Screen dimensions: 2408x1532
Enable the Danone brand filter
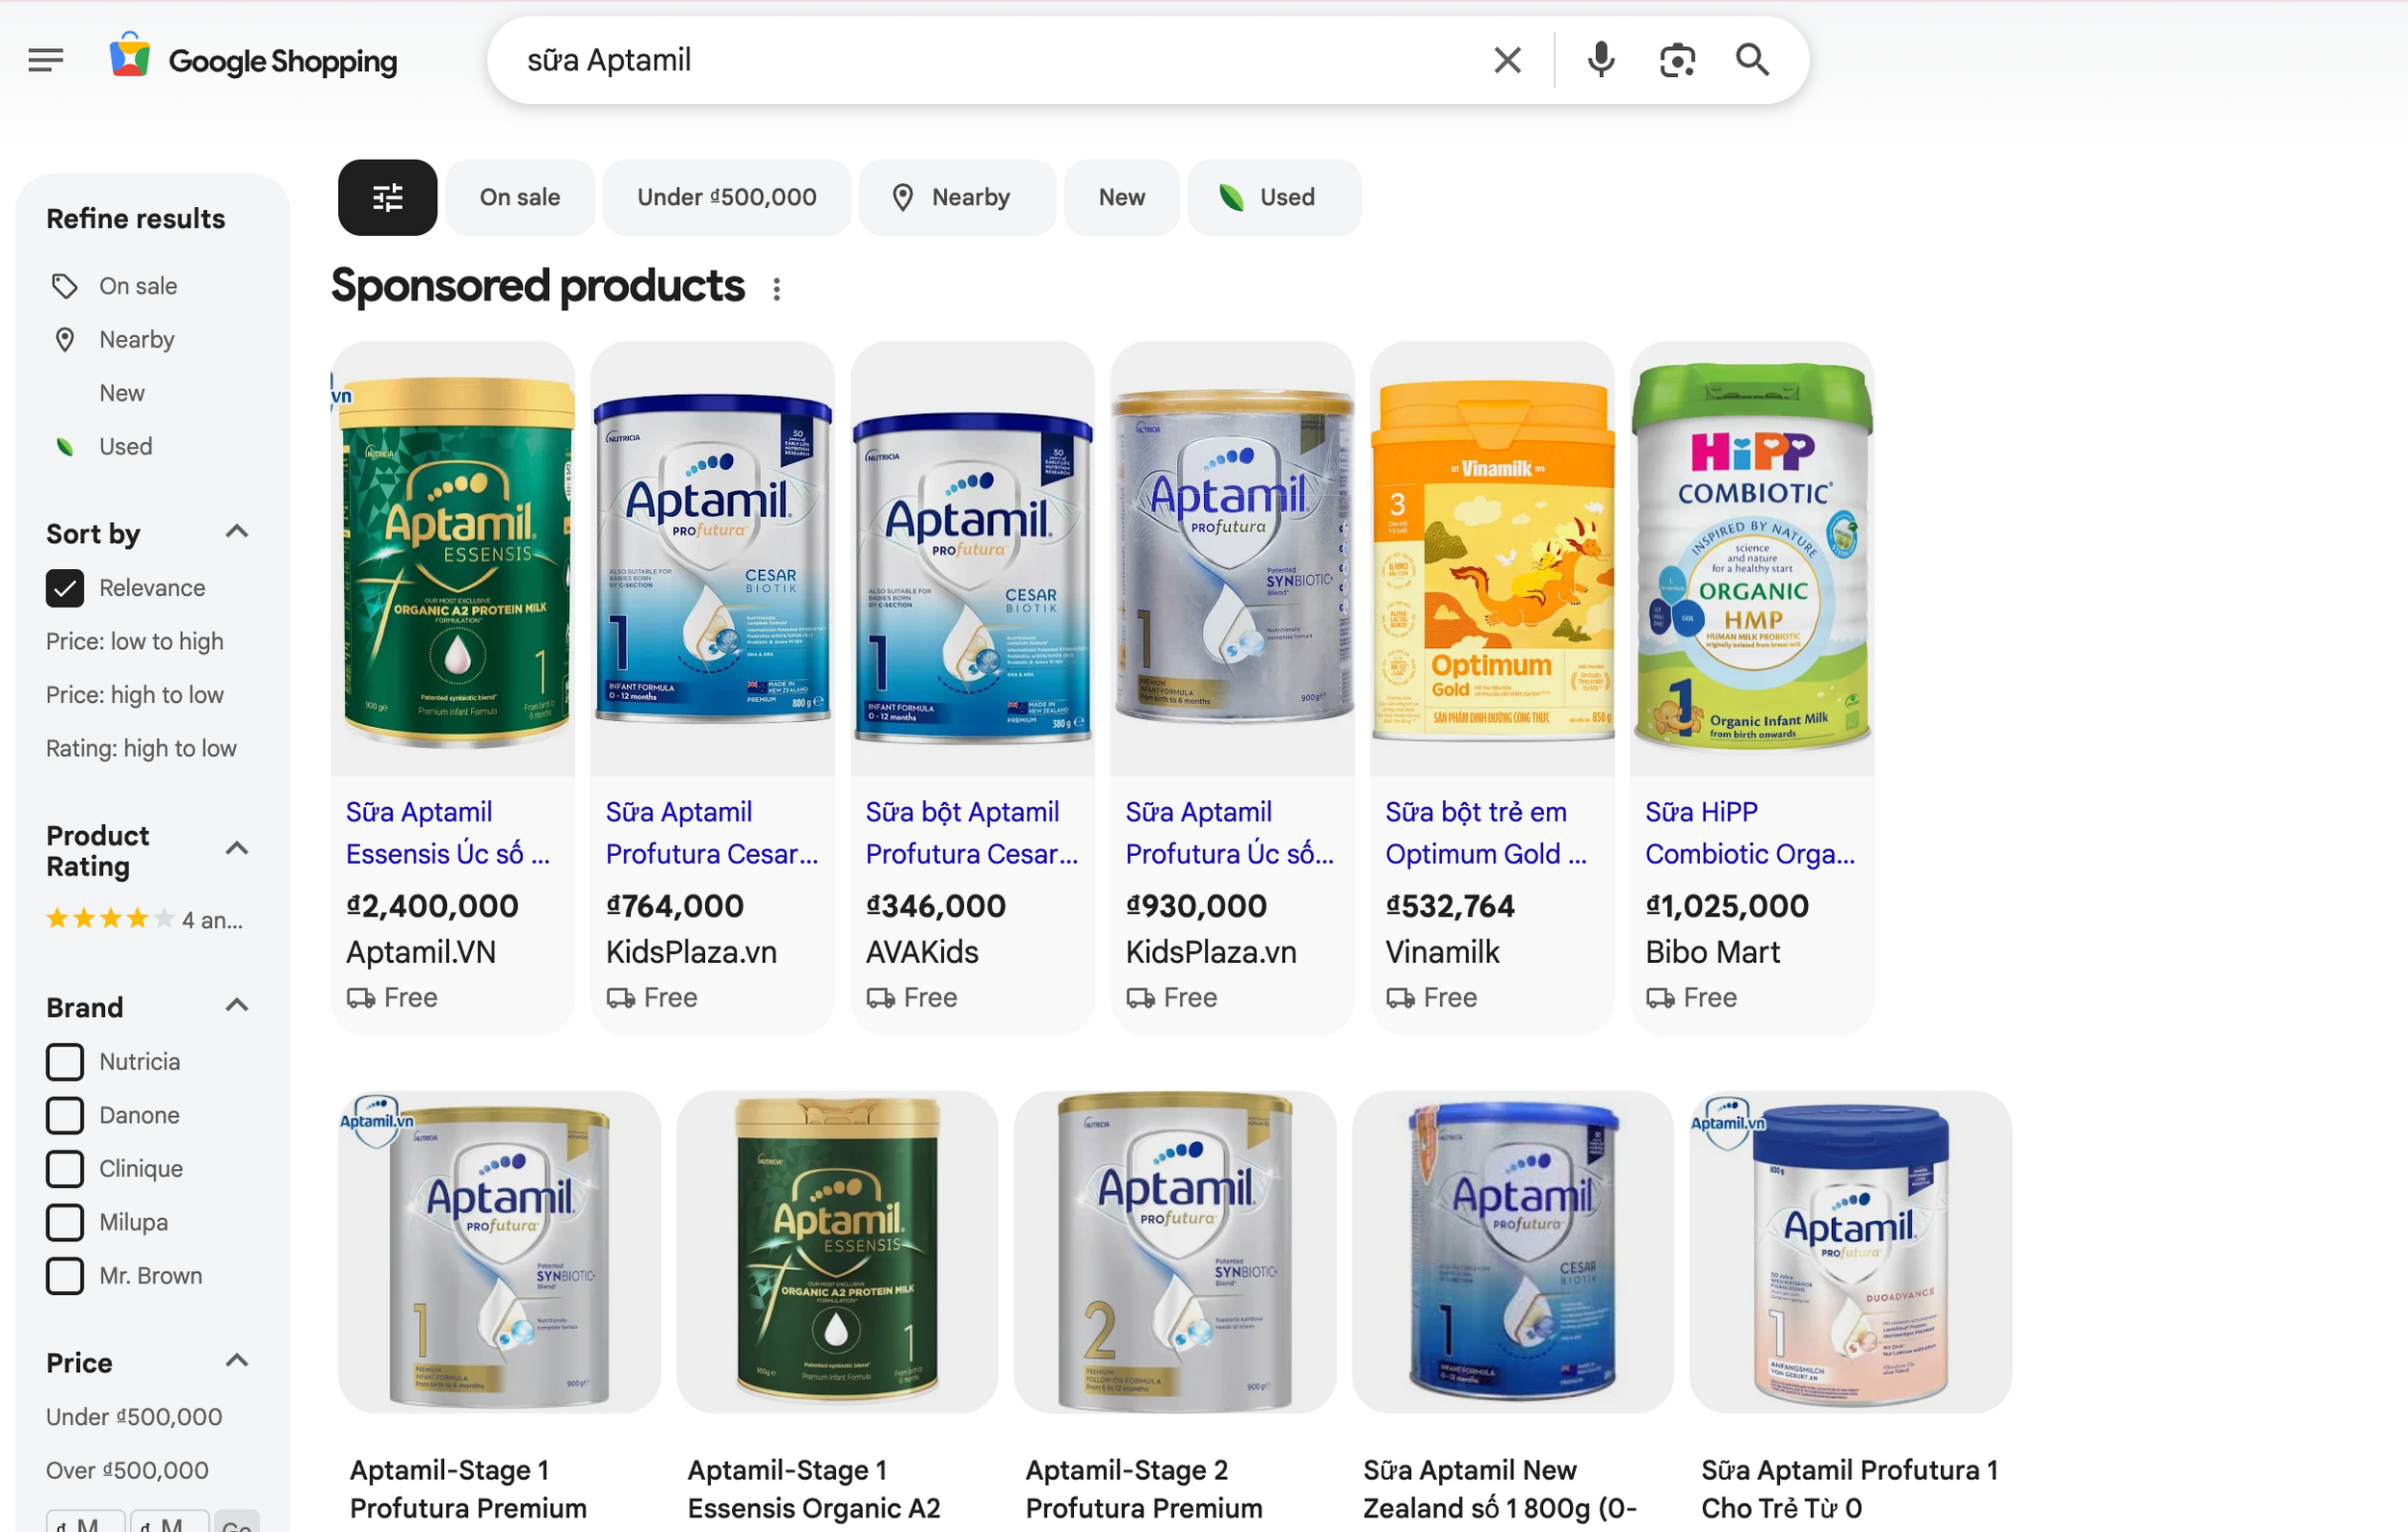65,1115
